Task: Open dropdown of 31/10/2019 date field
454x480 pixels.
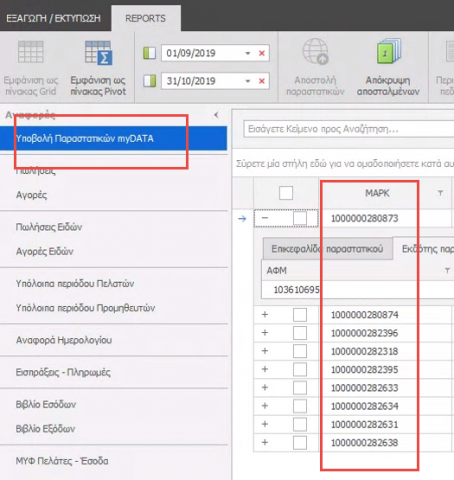Action: click(x=248, y=81)
